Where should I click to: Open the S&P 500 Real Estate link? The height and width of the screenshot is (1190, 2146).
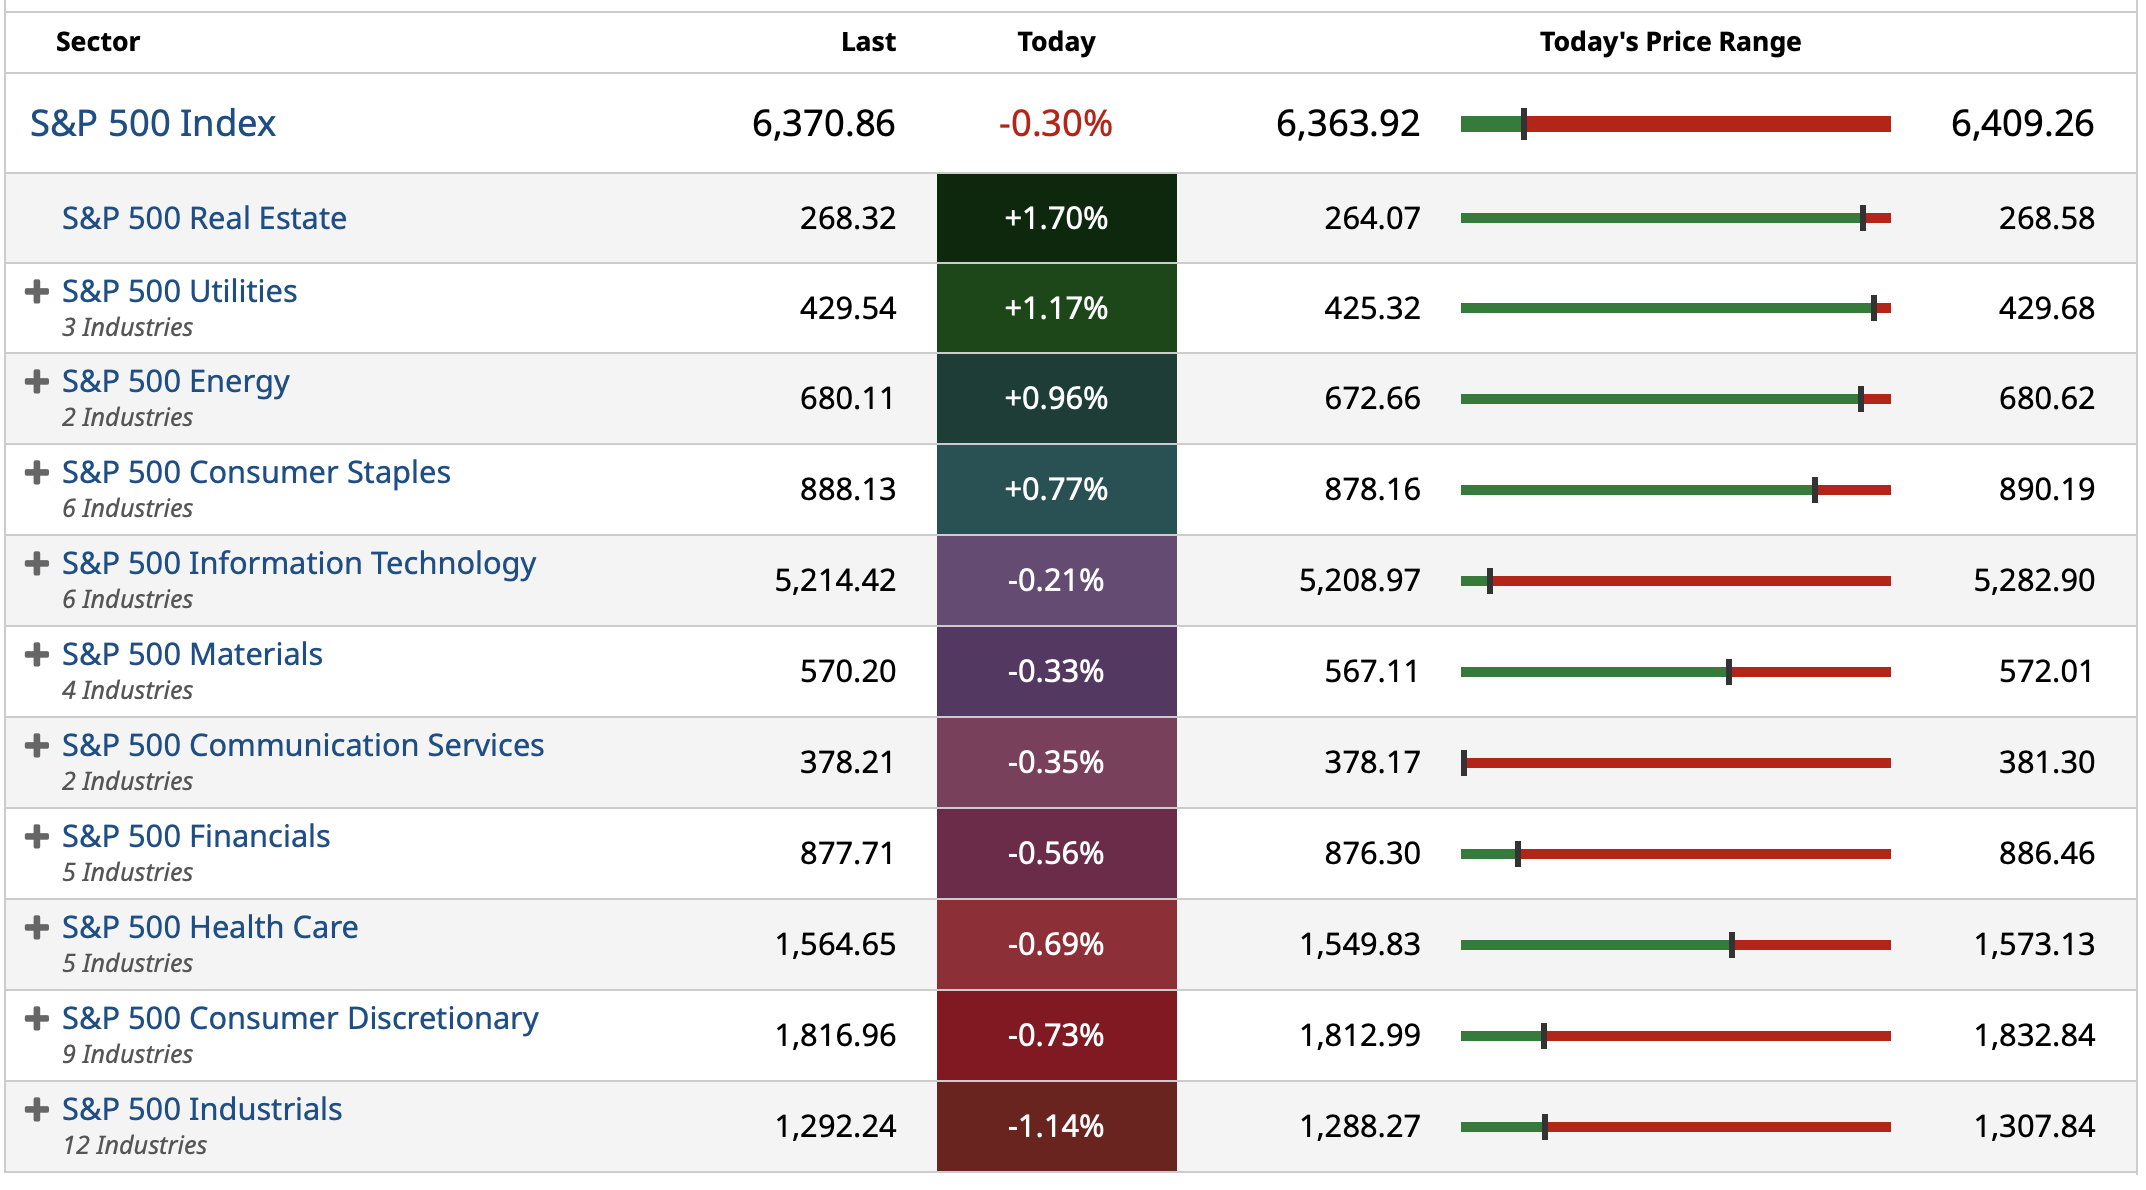[x=204, y=218]
